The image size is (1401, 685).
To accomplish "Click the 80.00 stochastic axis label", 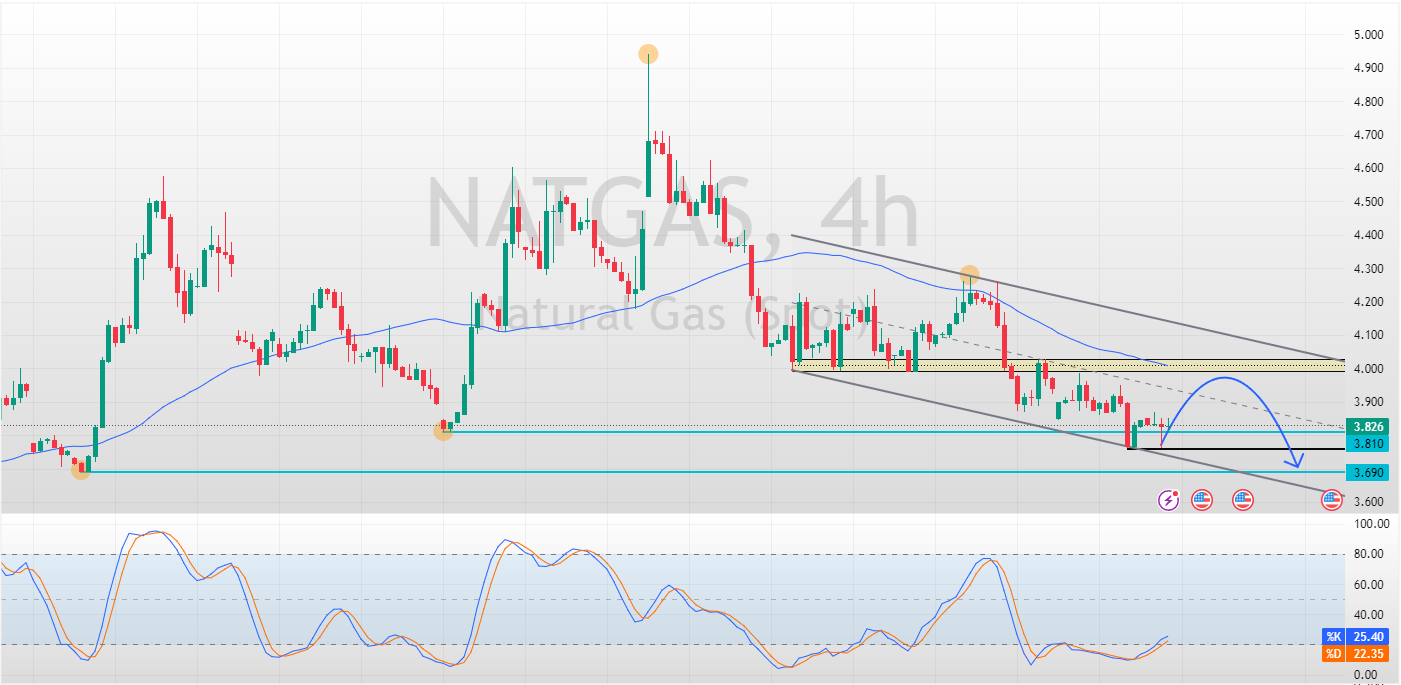I will (x=1371, y=554).
